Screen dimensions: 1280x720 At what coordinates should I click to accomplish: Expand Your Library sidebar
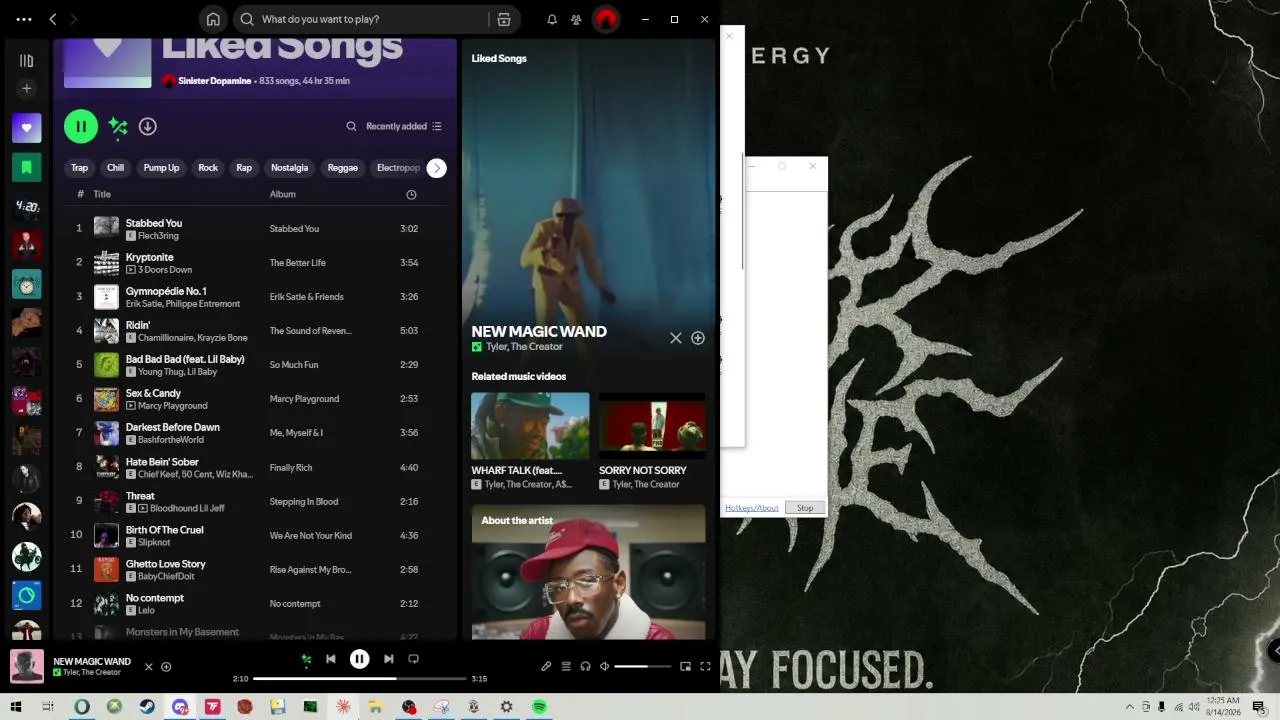[x=27, y=61]
